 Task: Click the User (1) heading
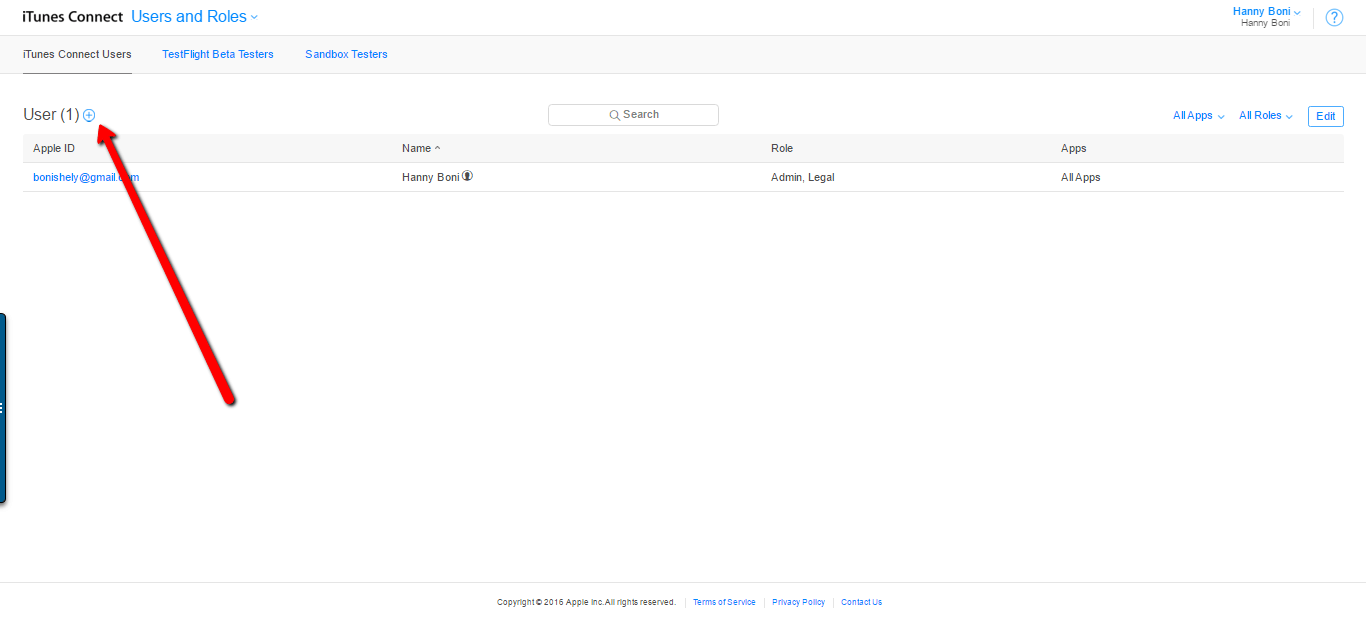tap(51, 115)
